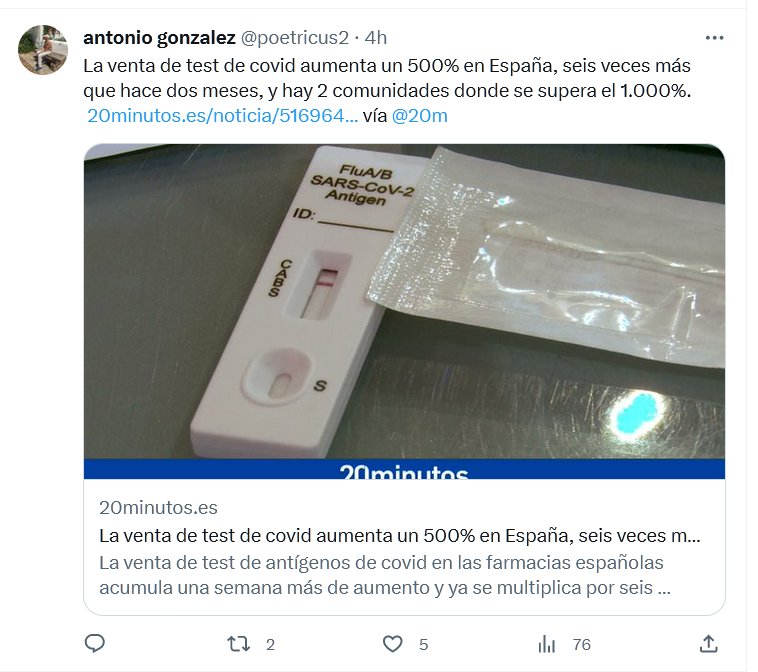This screenshot has width=758, height=672.
Task: Click the share upload icon
Action: (x=709, y=644)
